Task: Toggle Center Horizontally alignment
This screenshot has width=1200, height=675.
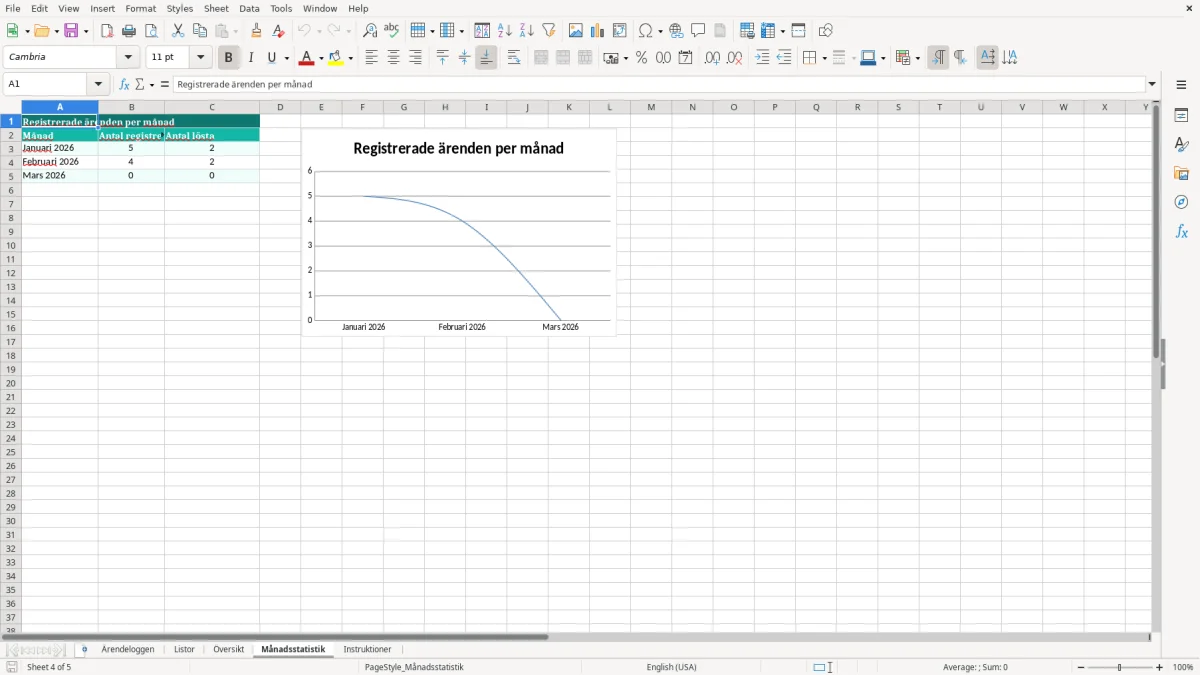Action: pyautogui.click(x=394, y=58)
